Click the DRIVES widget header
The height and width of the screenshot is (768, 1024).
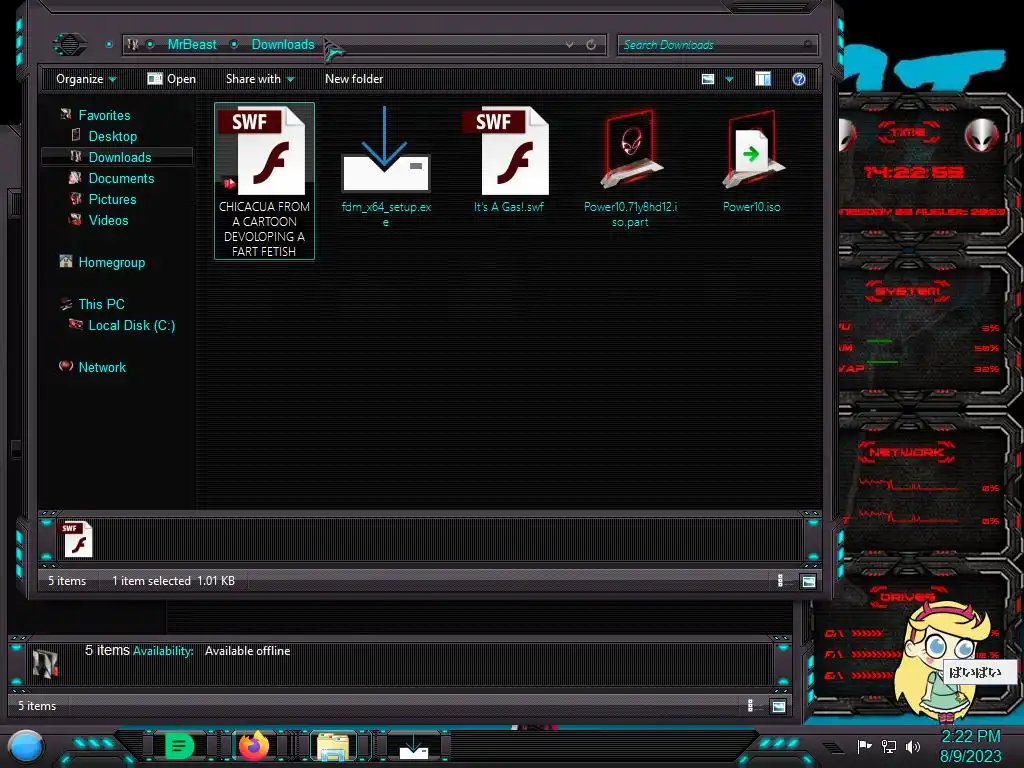(x=908, y=596)
